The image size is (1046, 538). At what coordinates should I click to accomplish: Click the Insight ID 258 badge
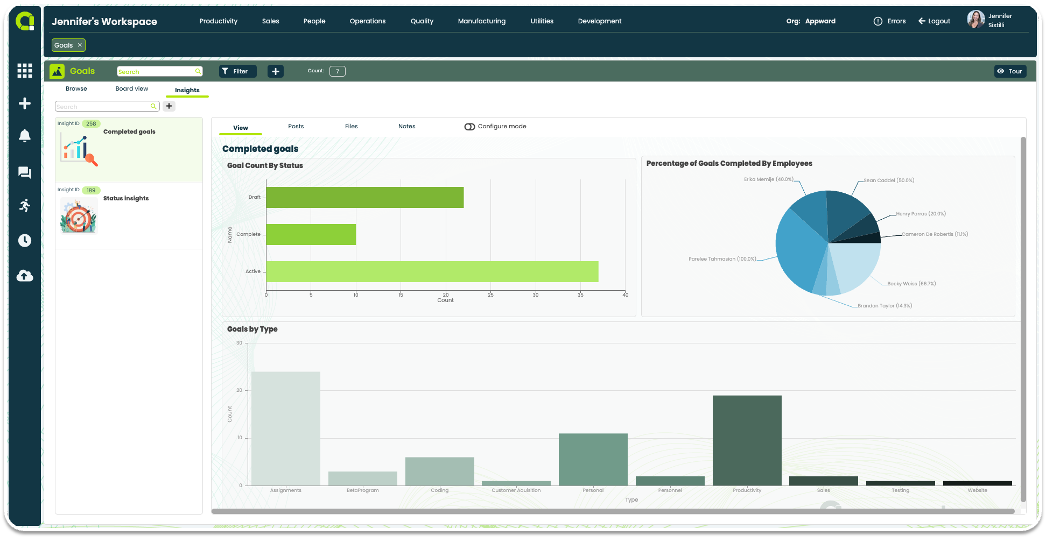coord(91,123)
